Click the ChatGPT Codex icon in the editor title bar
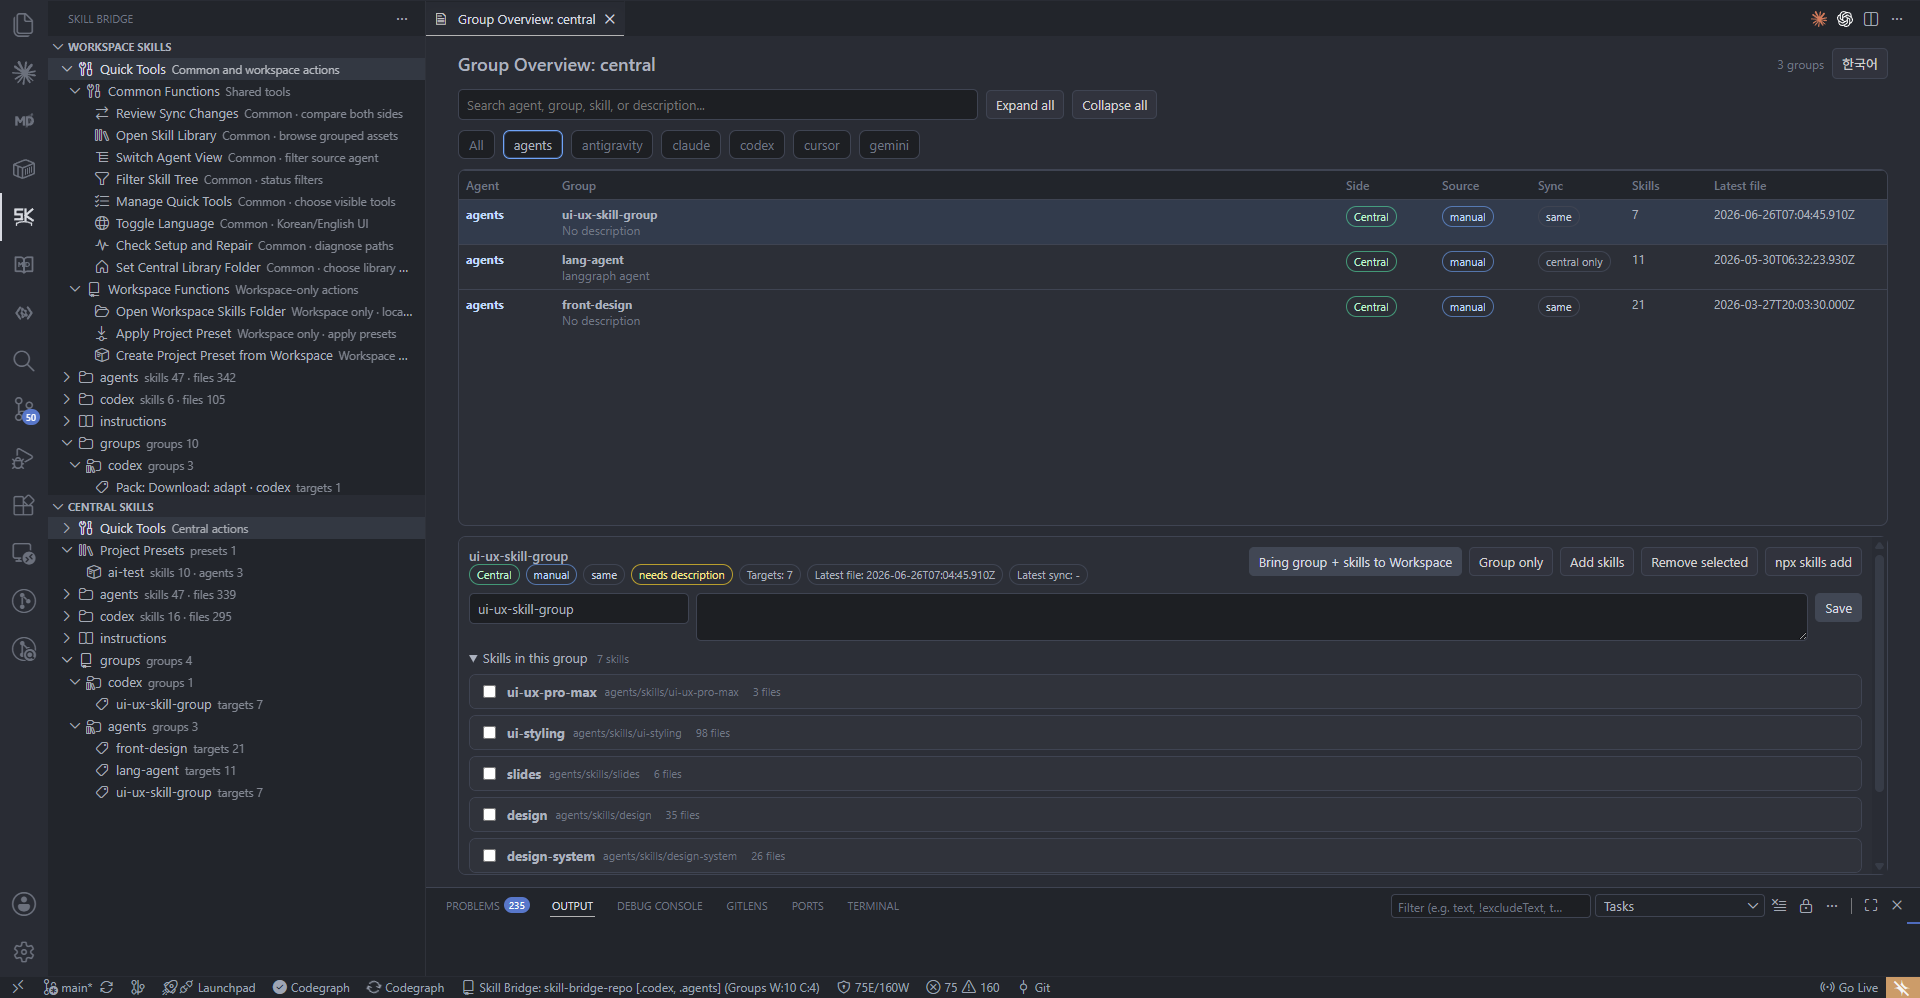This screenshot has height=998, width=1920. pyautogui.click(x=1845, y=19)
